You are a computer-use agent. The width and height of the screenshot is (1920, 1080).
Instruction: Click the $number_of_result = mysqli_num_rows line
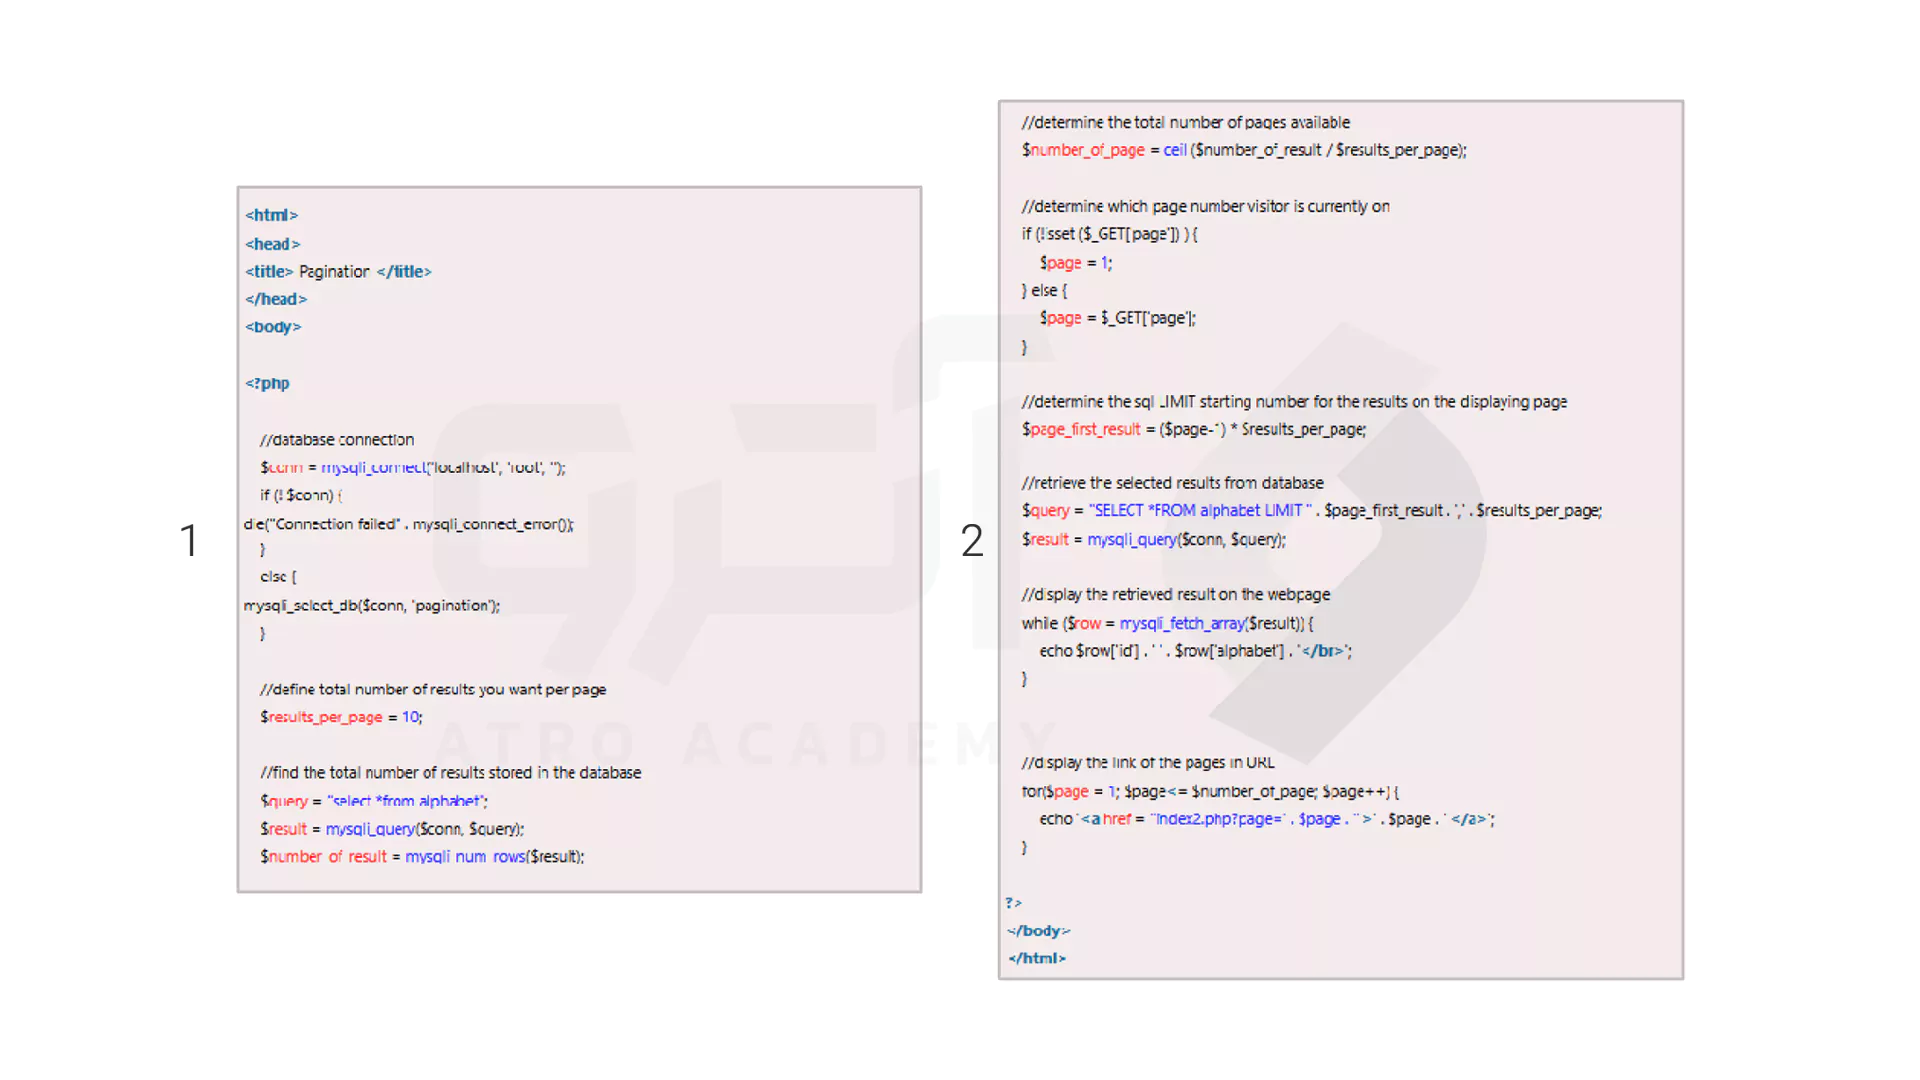pyautogui.click(x=422, y=857)
